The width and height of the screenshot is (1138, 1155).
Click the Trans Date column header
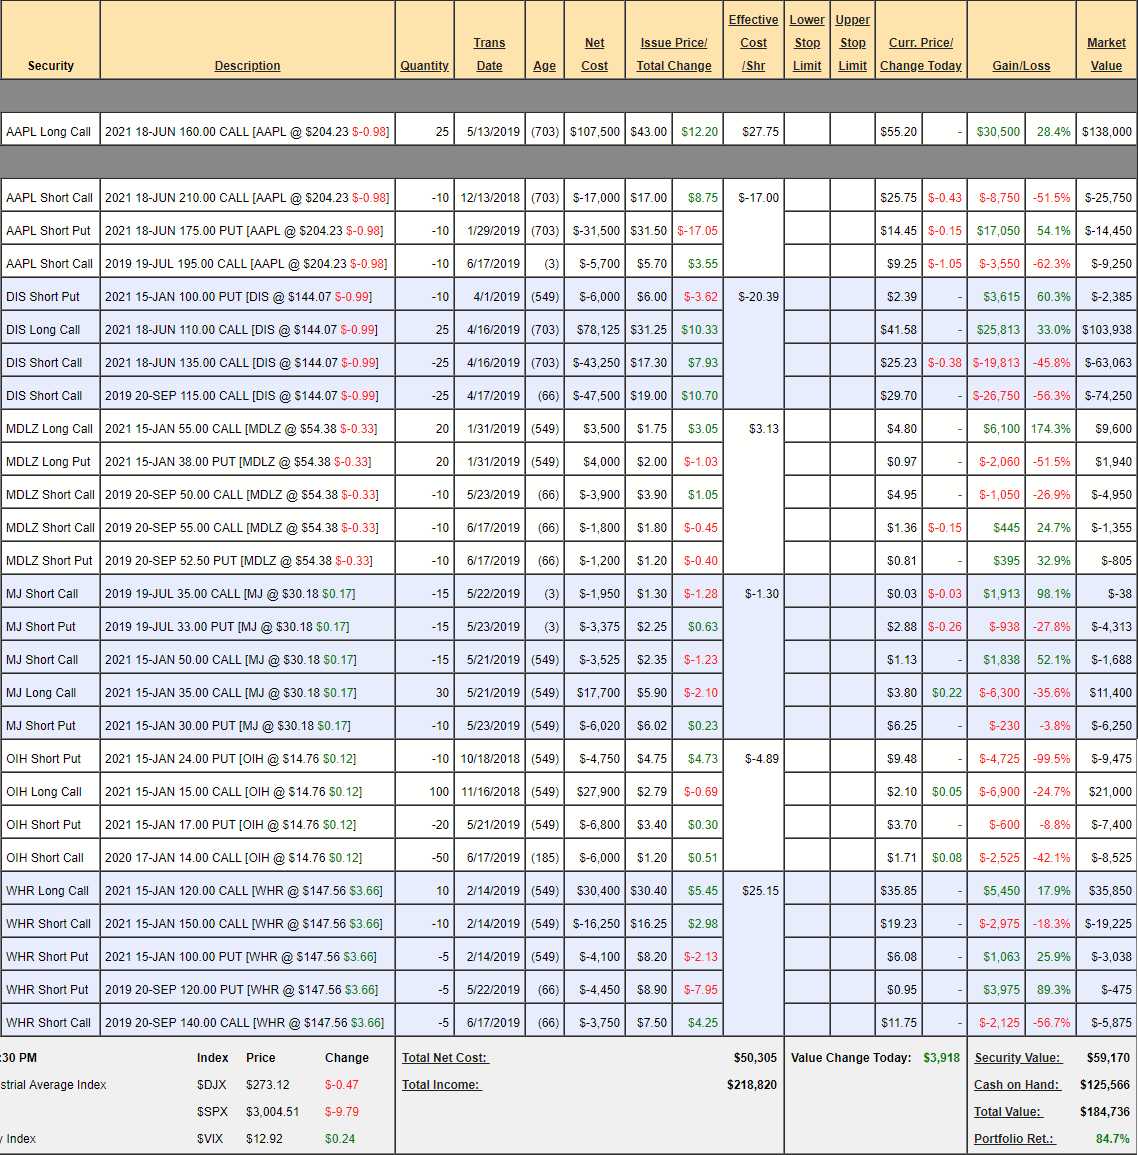[x=489, y=54]
